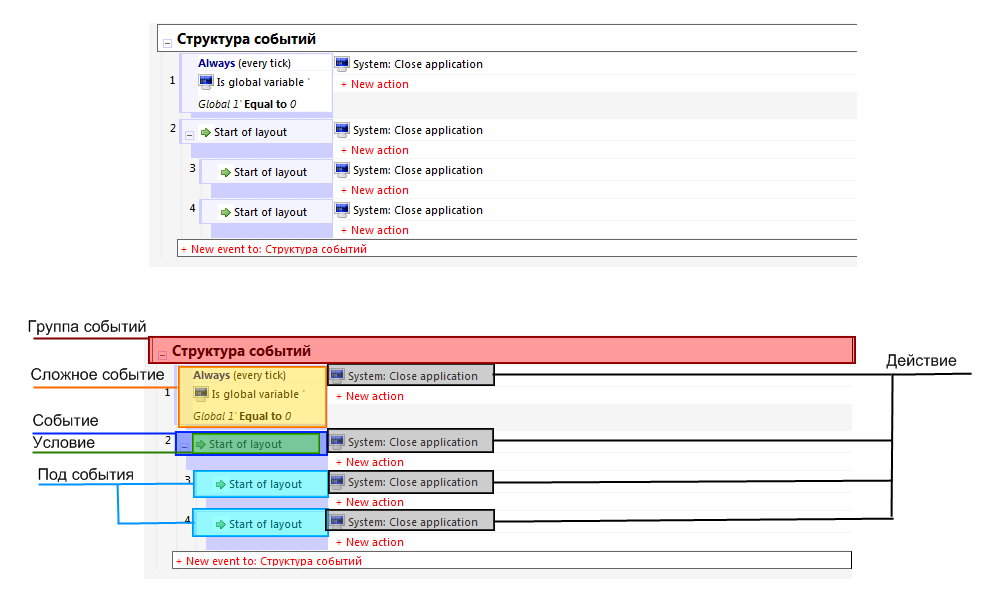Click 'New event to: Структура событий' in lower sheet
Image resolution: width=1000 pixels, height=600 pixels.
click(268, 561)
